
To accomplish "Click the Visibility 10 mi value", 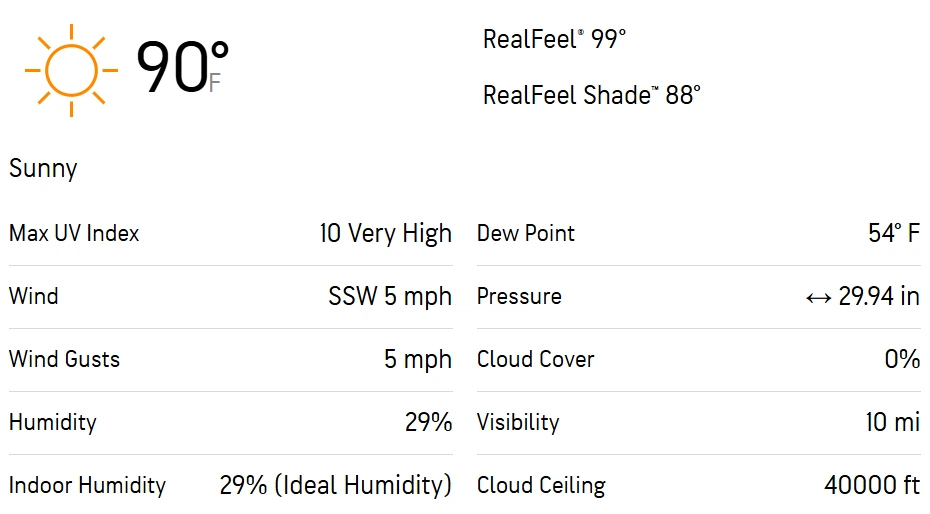I will (893, 422).
